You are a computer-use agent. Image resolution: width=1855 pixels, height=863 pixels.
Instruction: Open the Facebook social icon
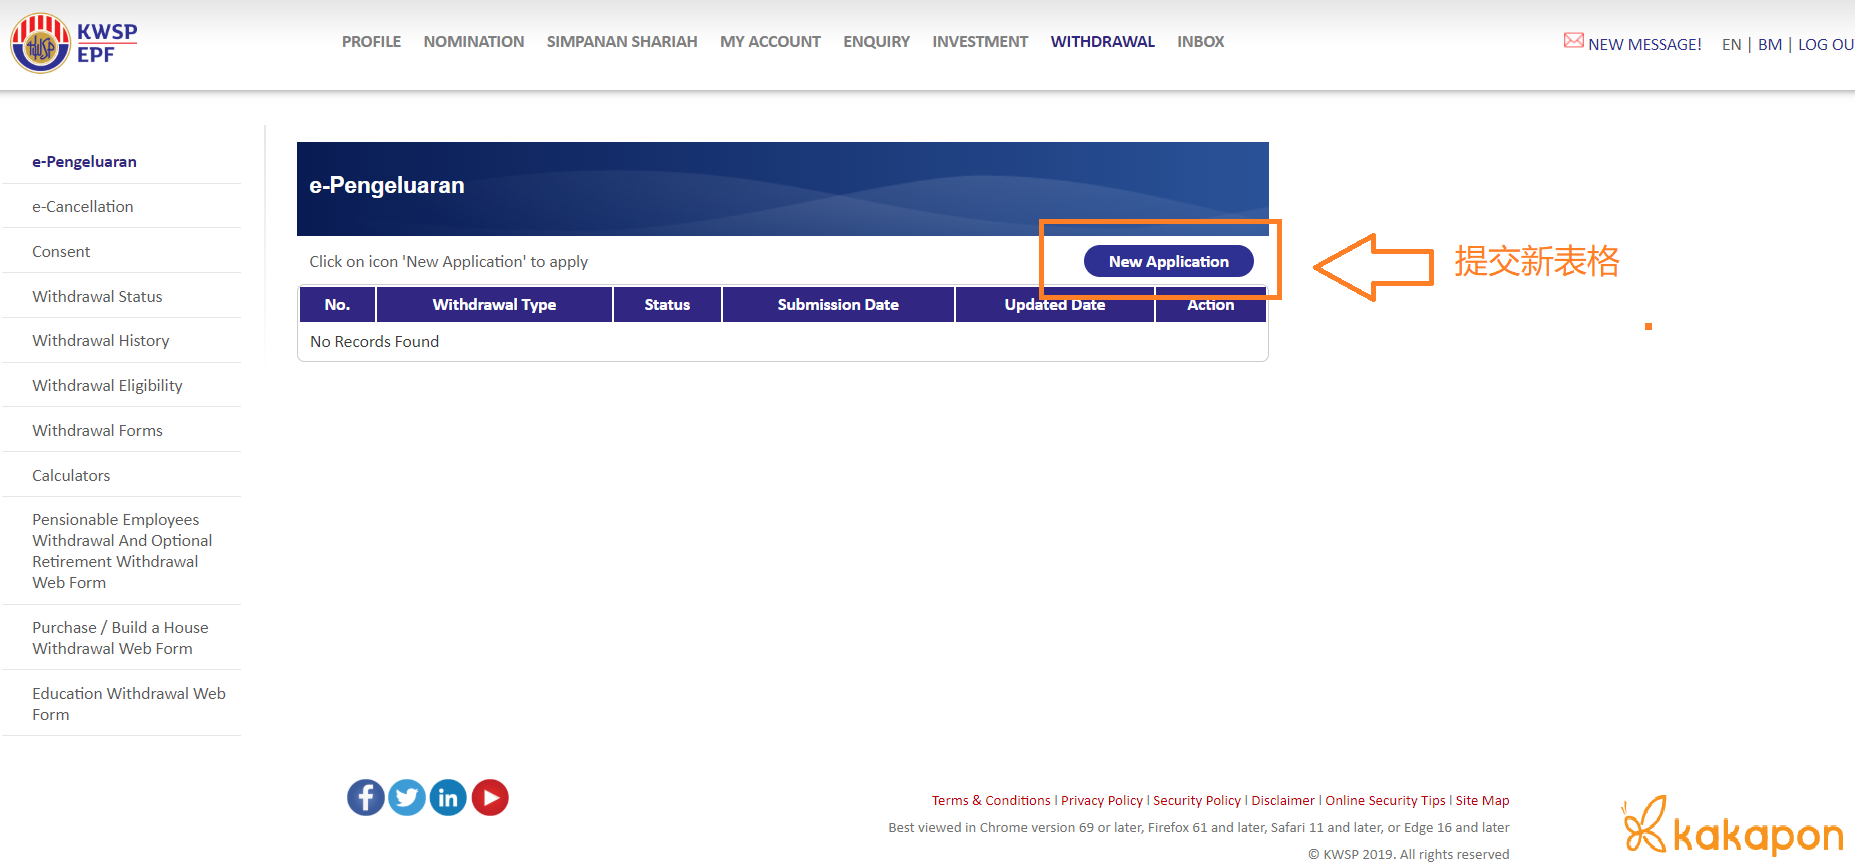pos(366,797)
